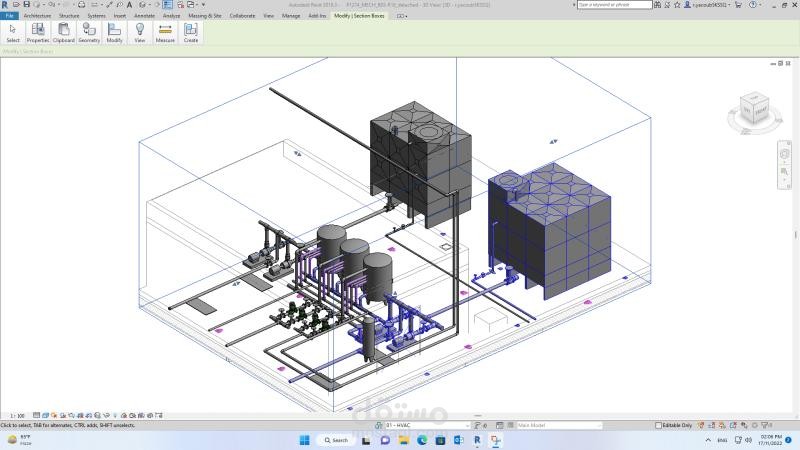Open the Modify ribbon panel
The image size is (800, 450).
click(114, 33)
